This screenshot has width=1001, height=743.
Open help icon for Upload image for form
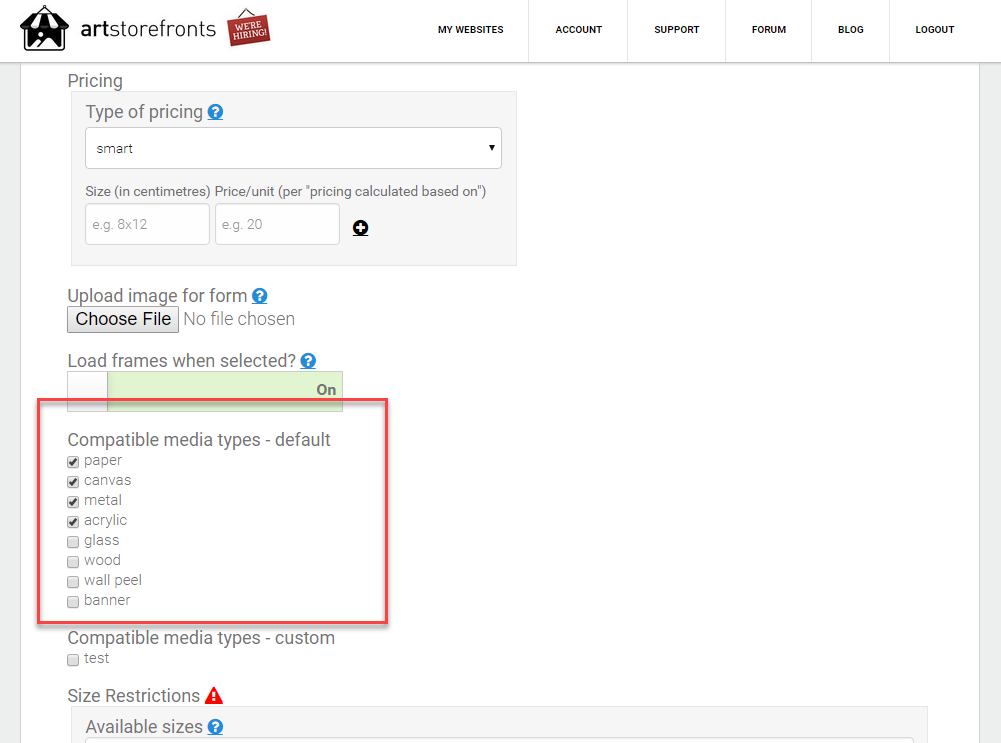260,296
